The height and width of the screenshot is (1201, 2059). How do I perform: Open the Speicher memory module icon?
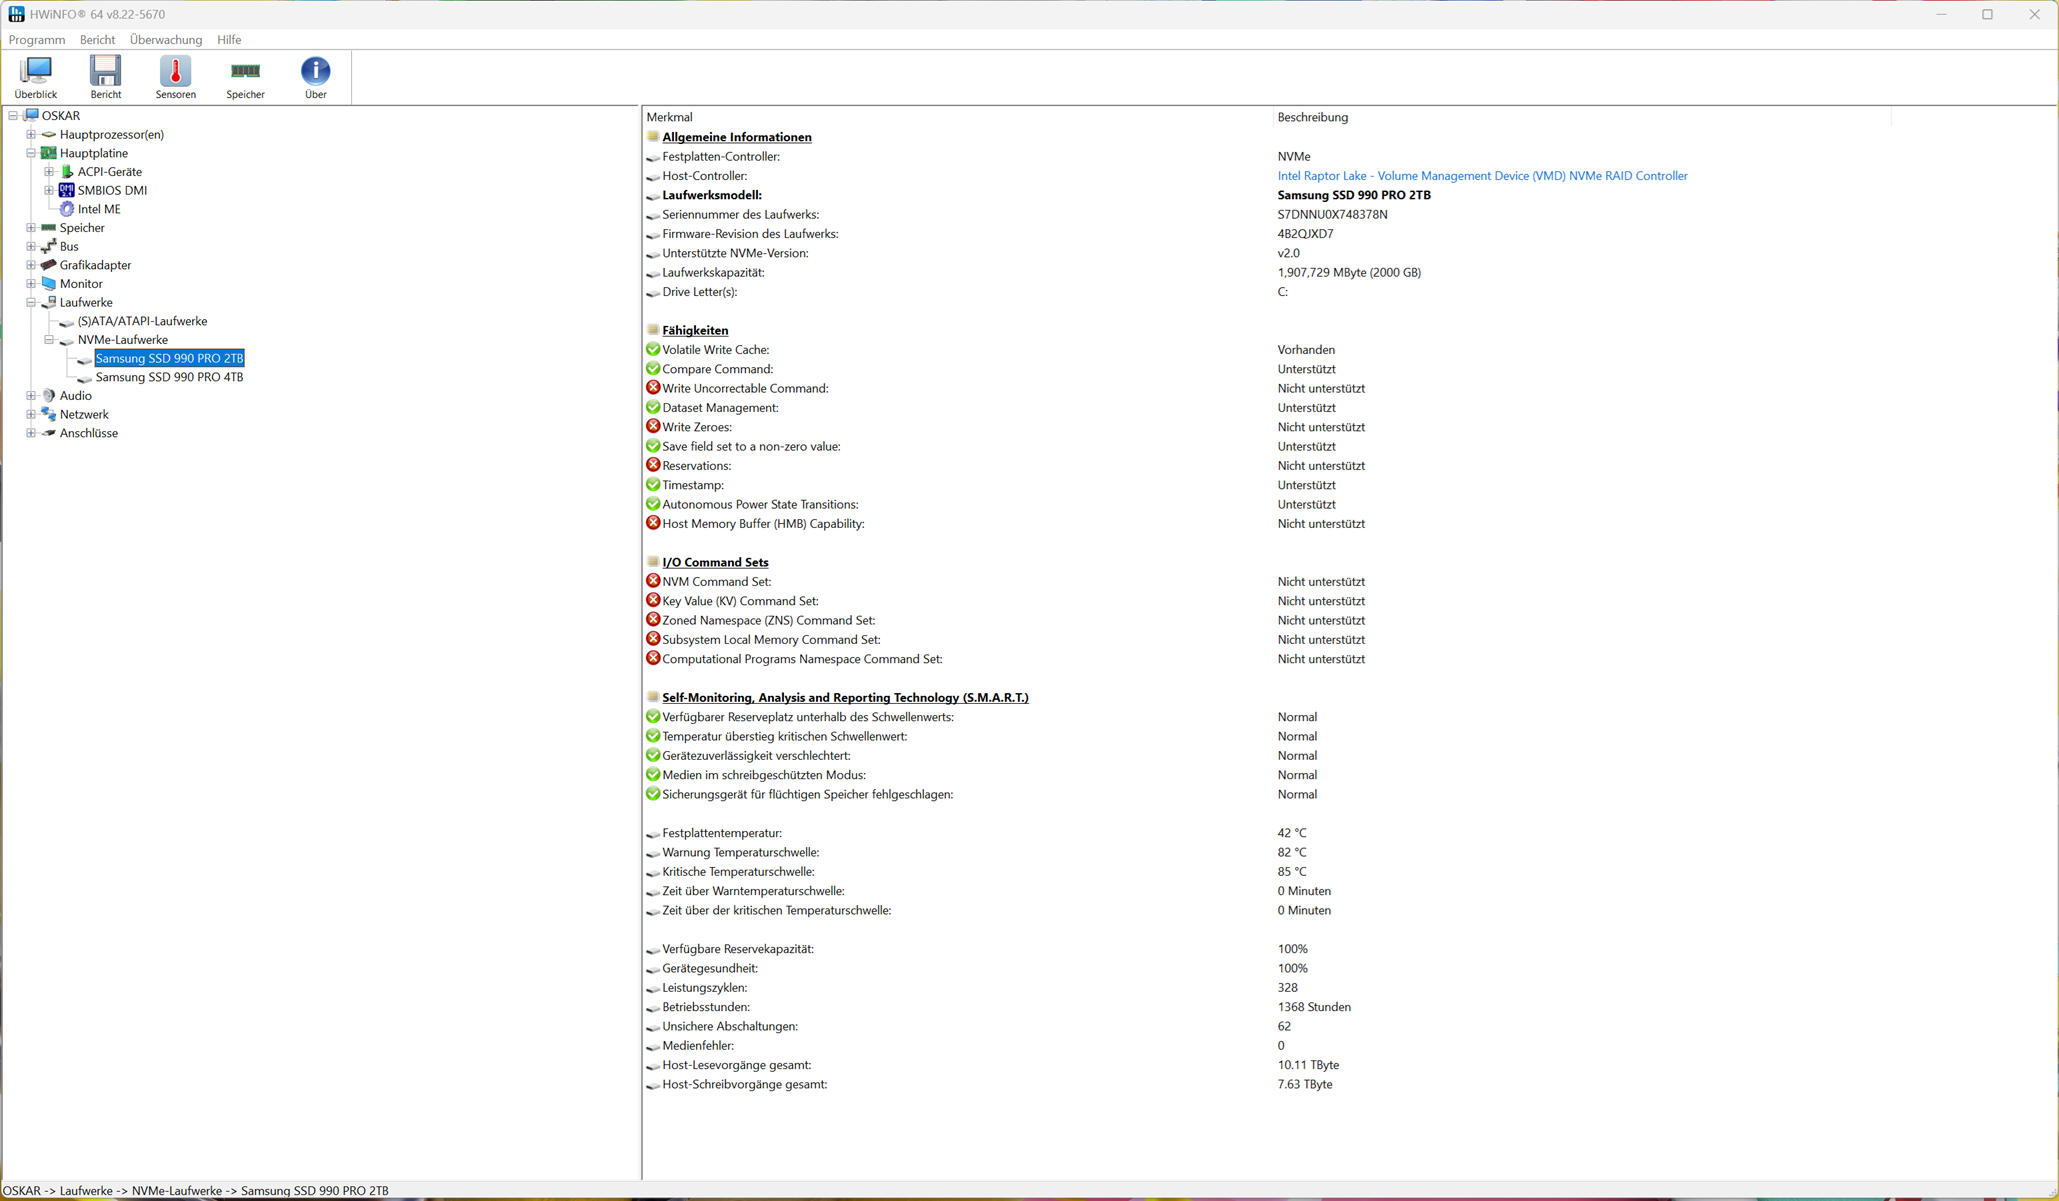pyautogui.click(x=245, y=77)
